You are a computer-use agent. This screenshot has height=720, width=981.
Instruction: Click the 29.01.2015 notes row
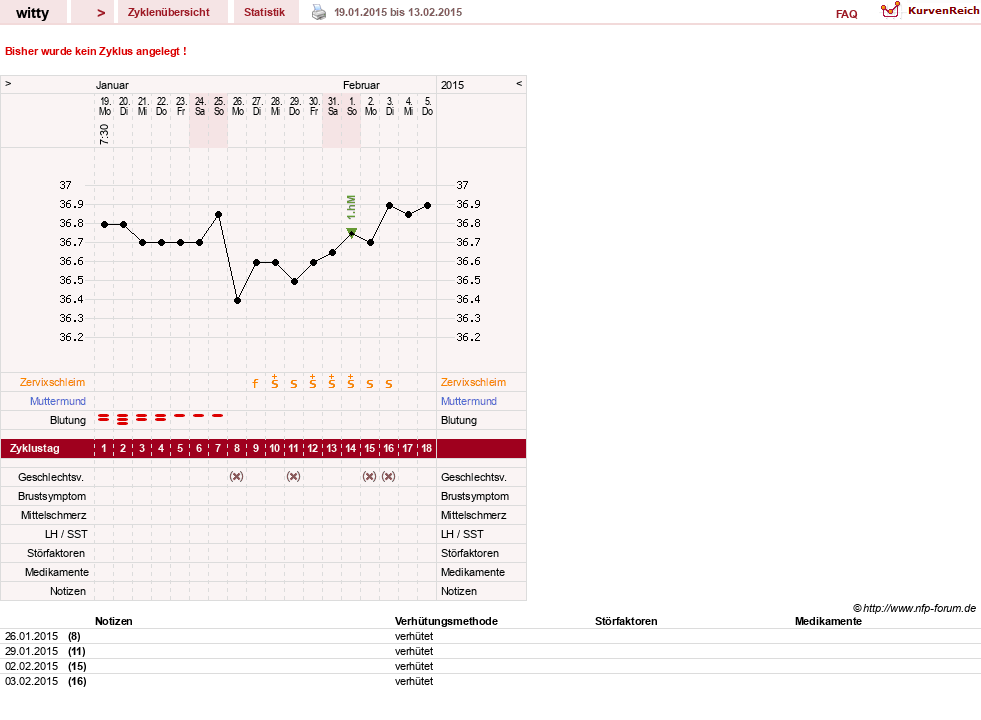(x=490, y=651)
